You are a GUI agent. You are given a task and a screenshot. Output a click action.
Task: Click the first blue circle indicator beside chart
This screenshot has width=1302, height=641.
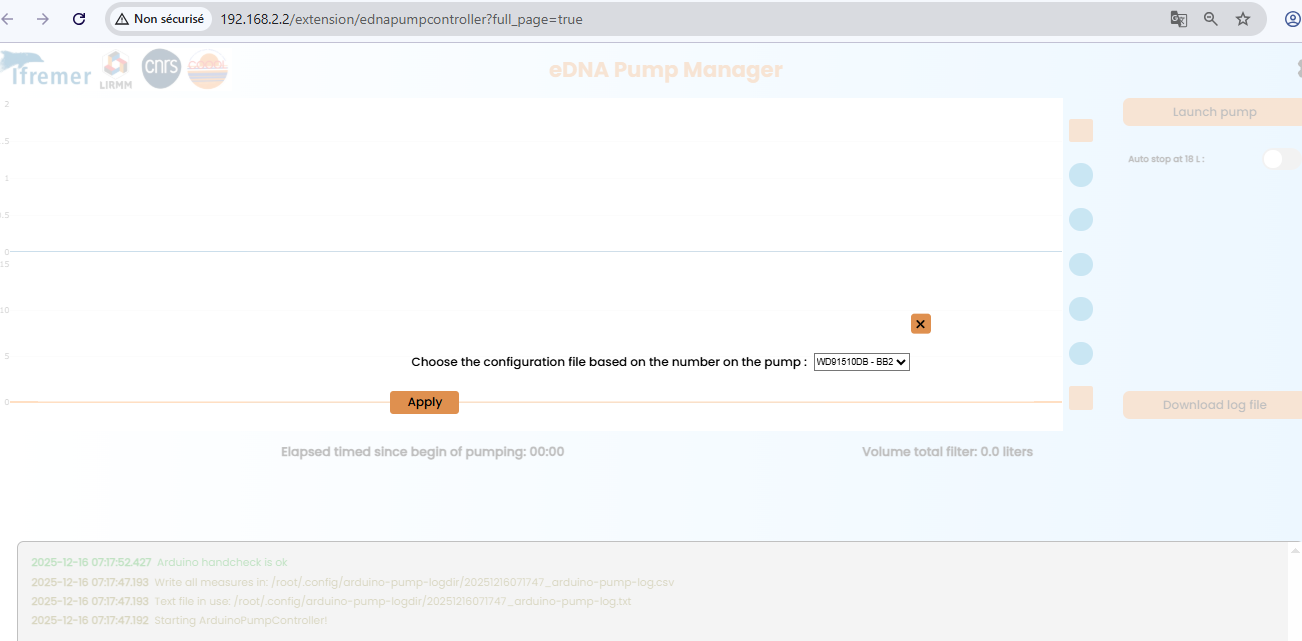tap(1081, 175)
